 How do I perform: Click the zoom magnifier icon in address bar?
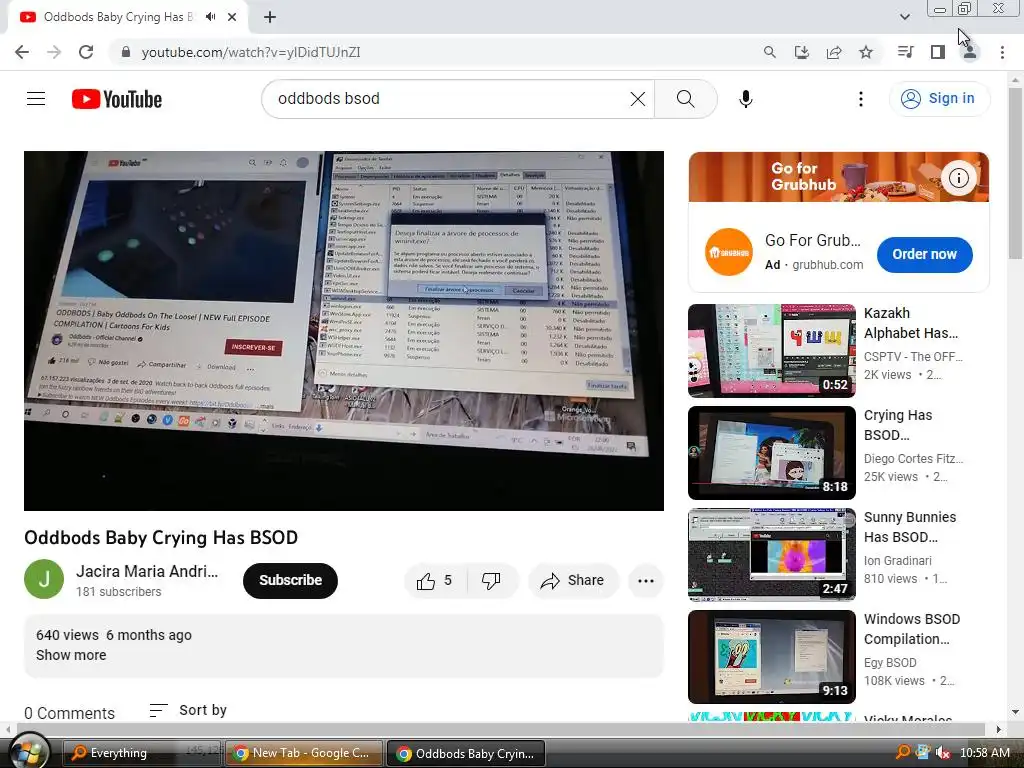[x=769, y=52]
